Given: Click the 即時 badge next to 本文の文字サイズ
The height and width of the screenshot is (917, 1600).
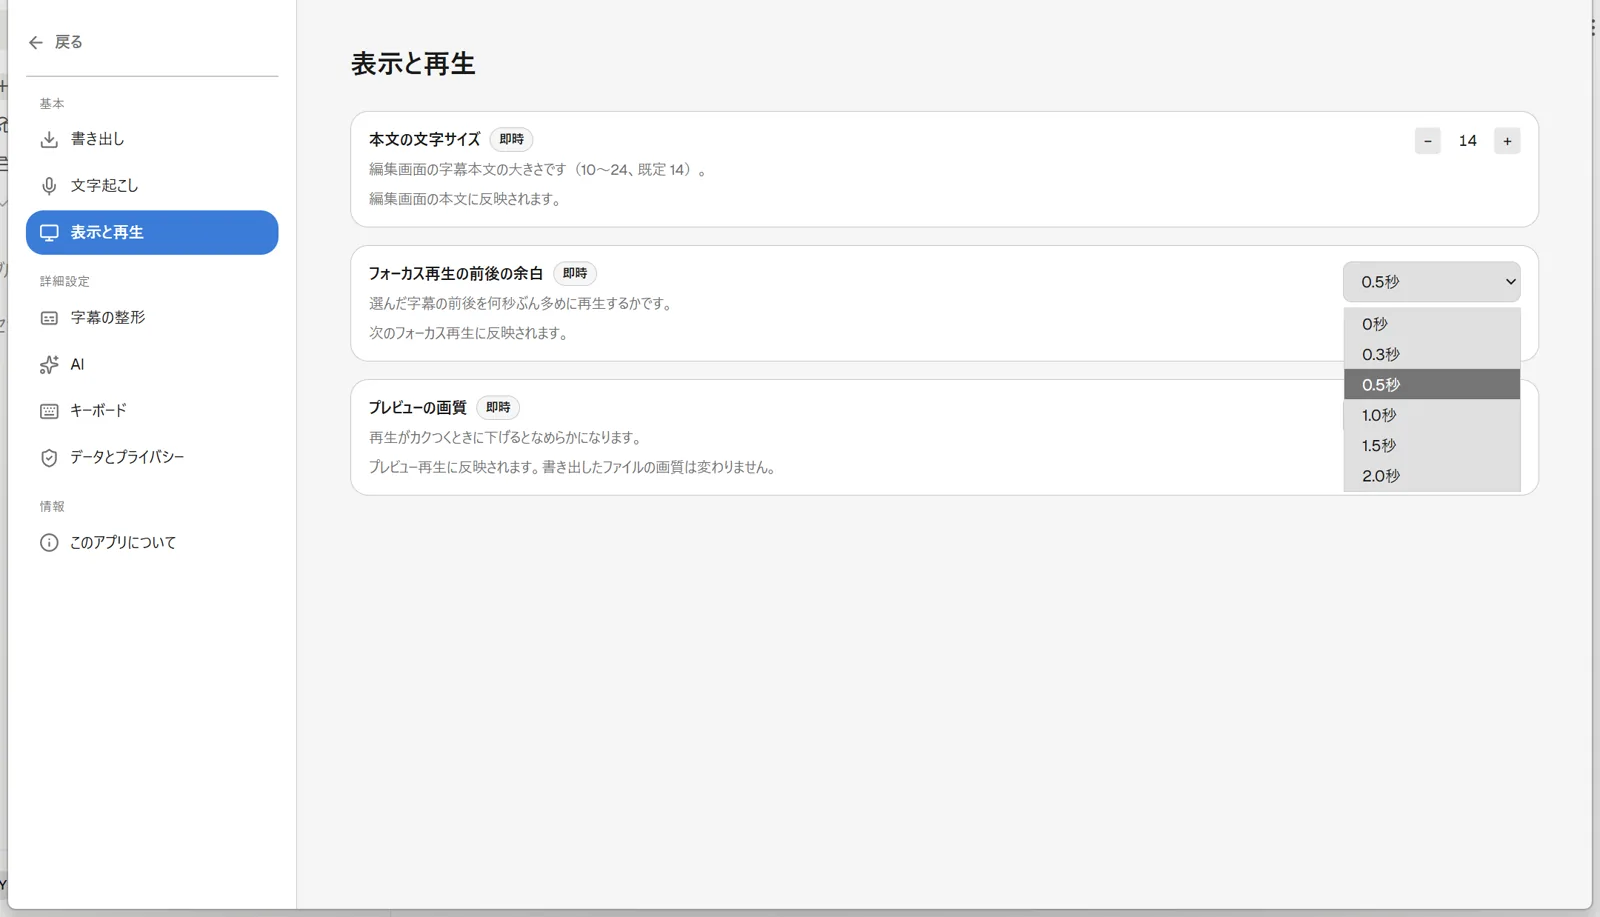Looking at the screenshot, I should [511, 139].
